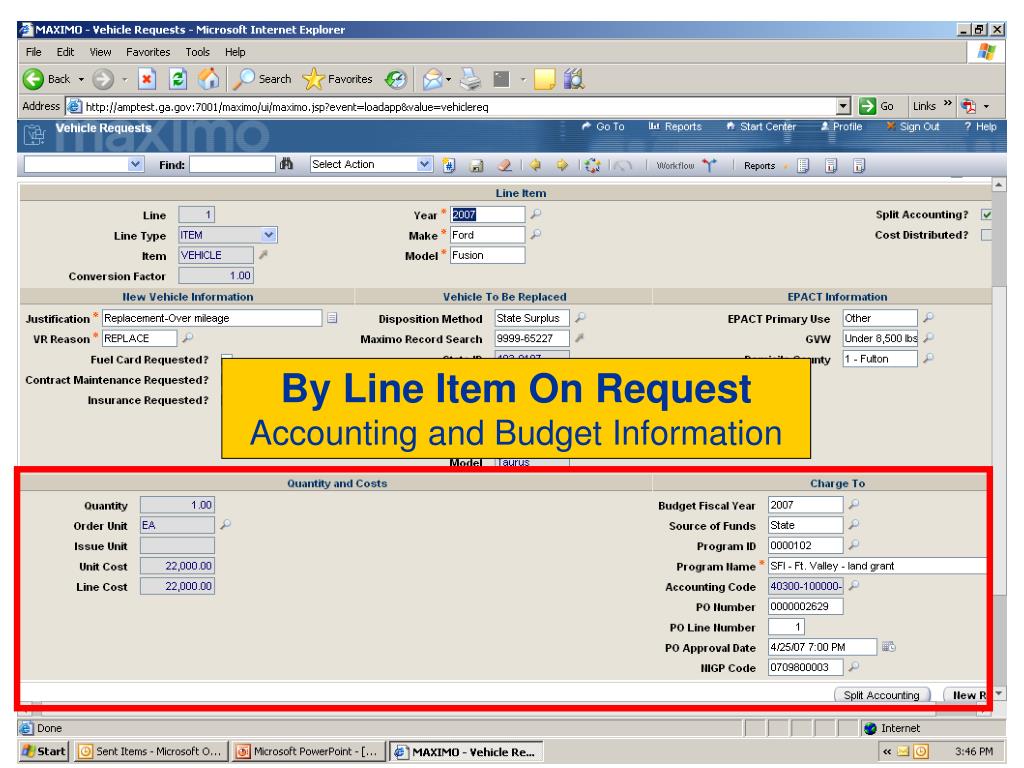Click Sign Out in the Maximo header
1024x768 pixels.
click(913, 127)
